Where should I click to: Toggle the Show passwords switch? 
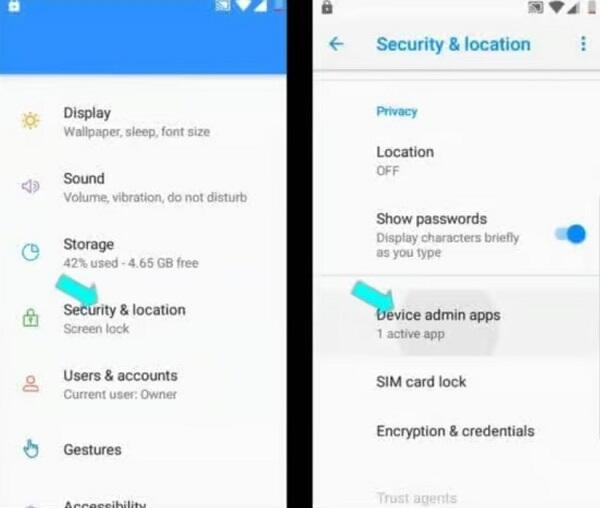(570, 234)
